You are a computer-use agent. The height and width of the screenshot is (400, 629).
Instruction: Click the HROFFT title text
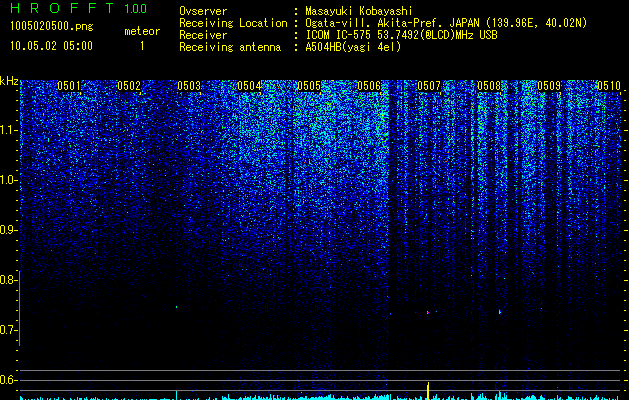pyautogui.click(x=62, y=8)
